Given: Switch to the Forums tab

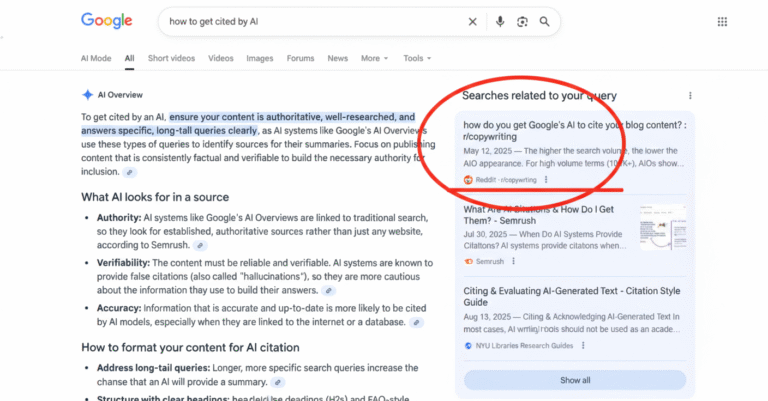Looking at the screenshot, I should tap(300, 58).
